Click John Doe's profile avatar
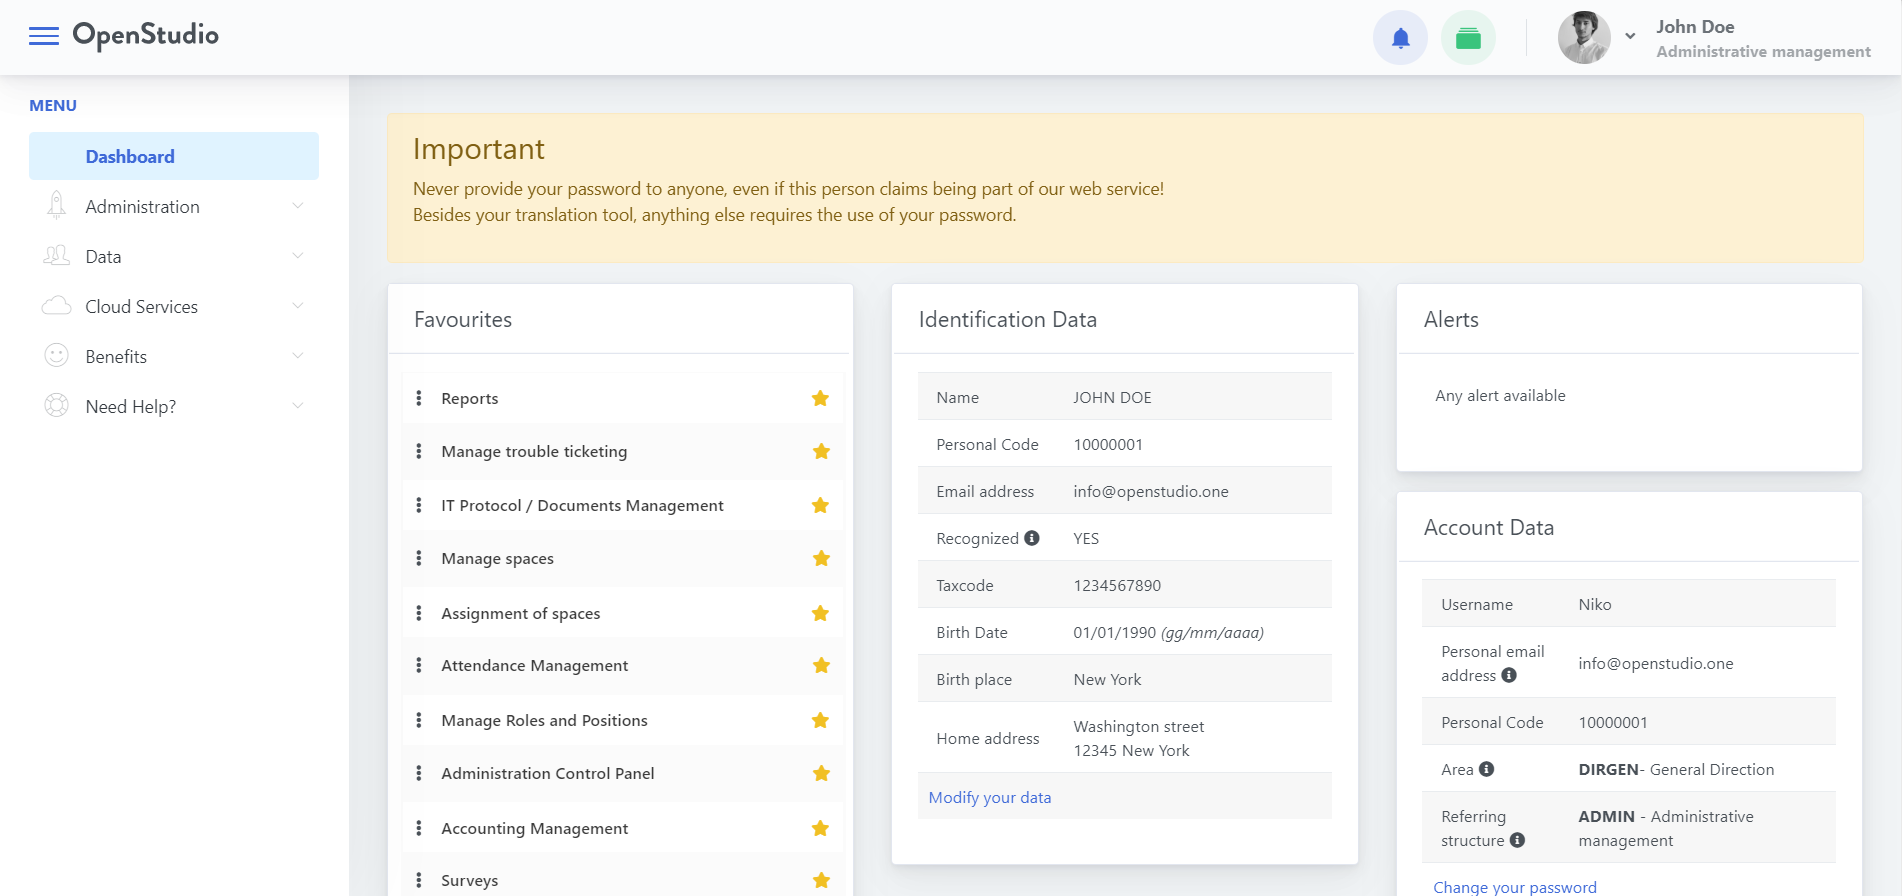 pyautogui.click(x=1584, y=38)
